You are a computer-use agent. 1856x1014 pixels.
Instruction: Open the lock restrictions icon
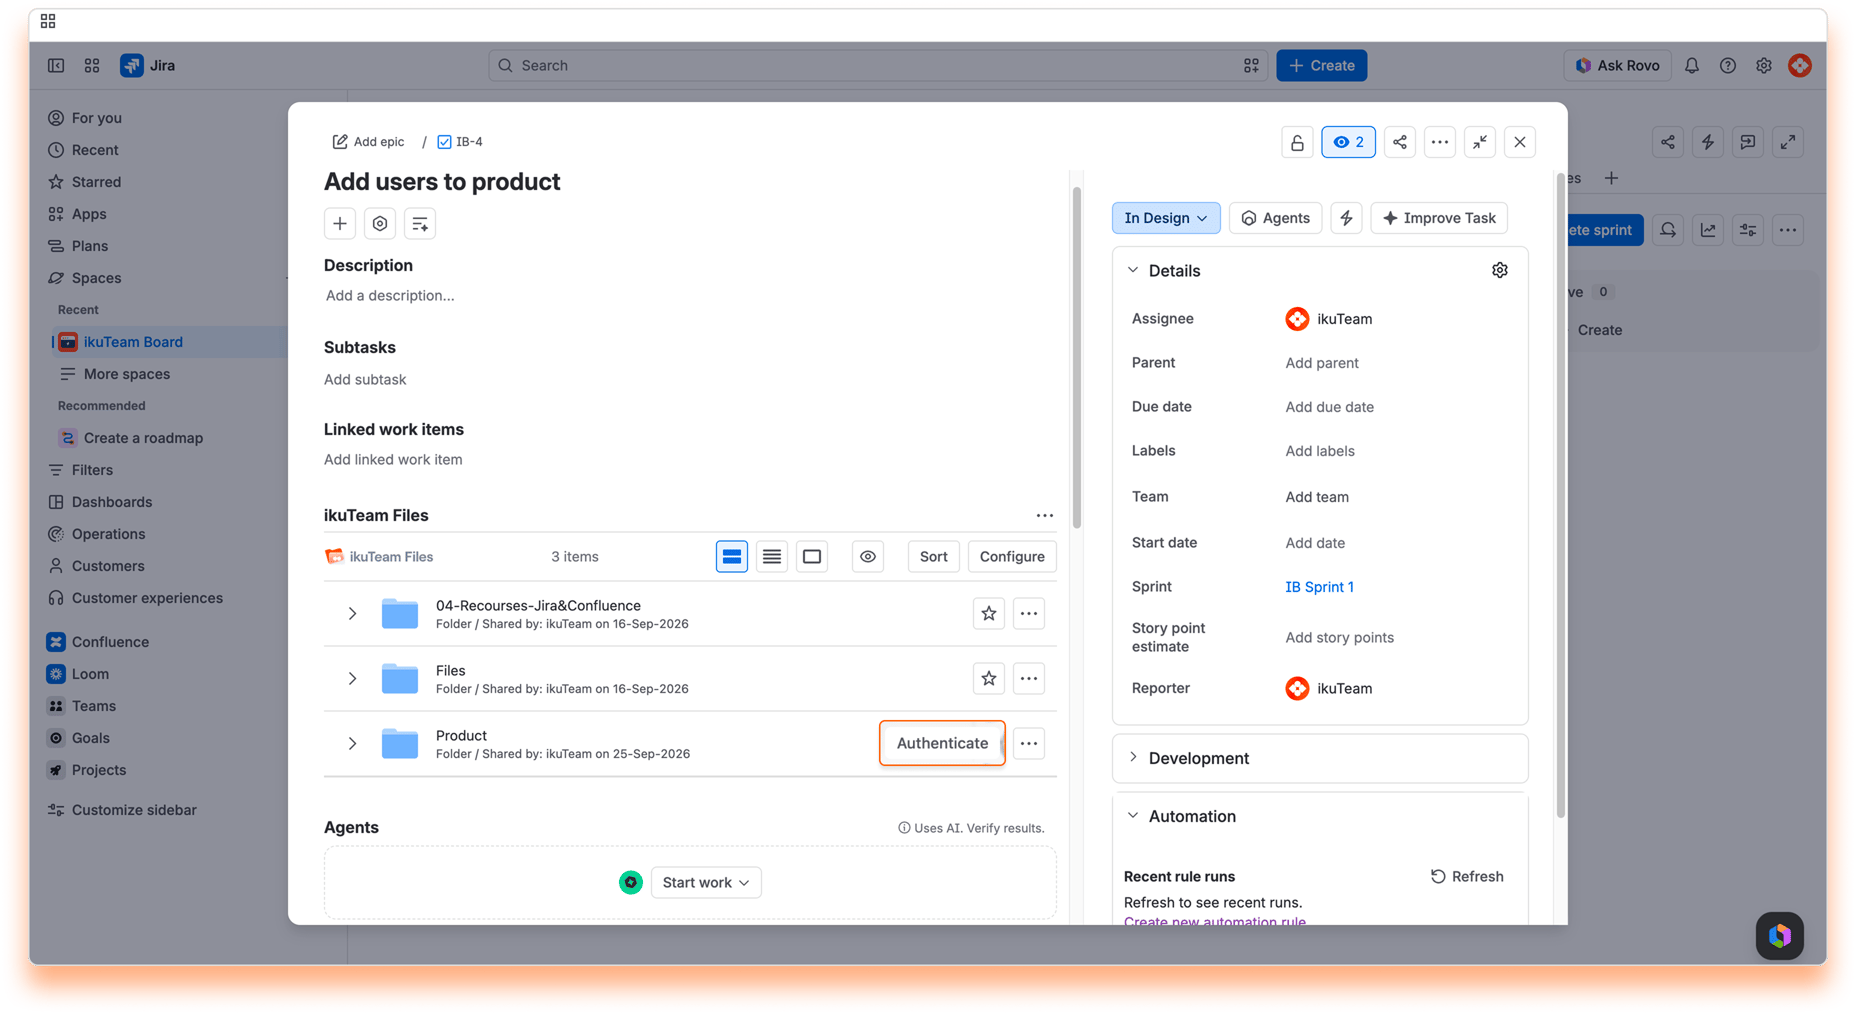1297,142
